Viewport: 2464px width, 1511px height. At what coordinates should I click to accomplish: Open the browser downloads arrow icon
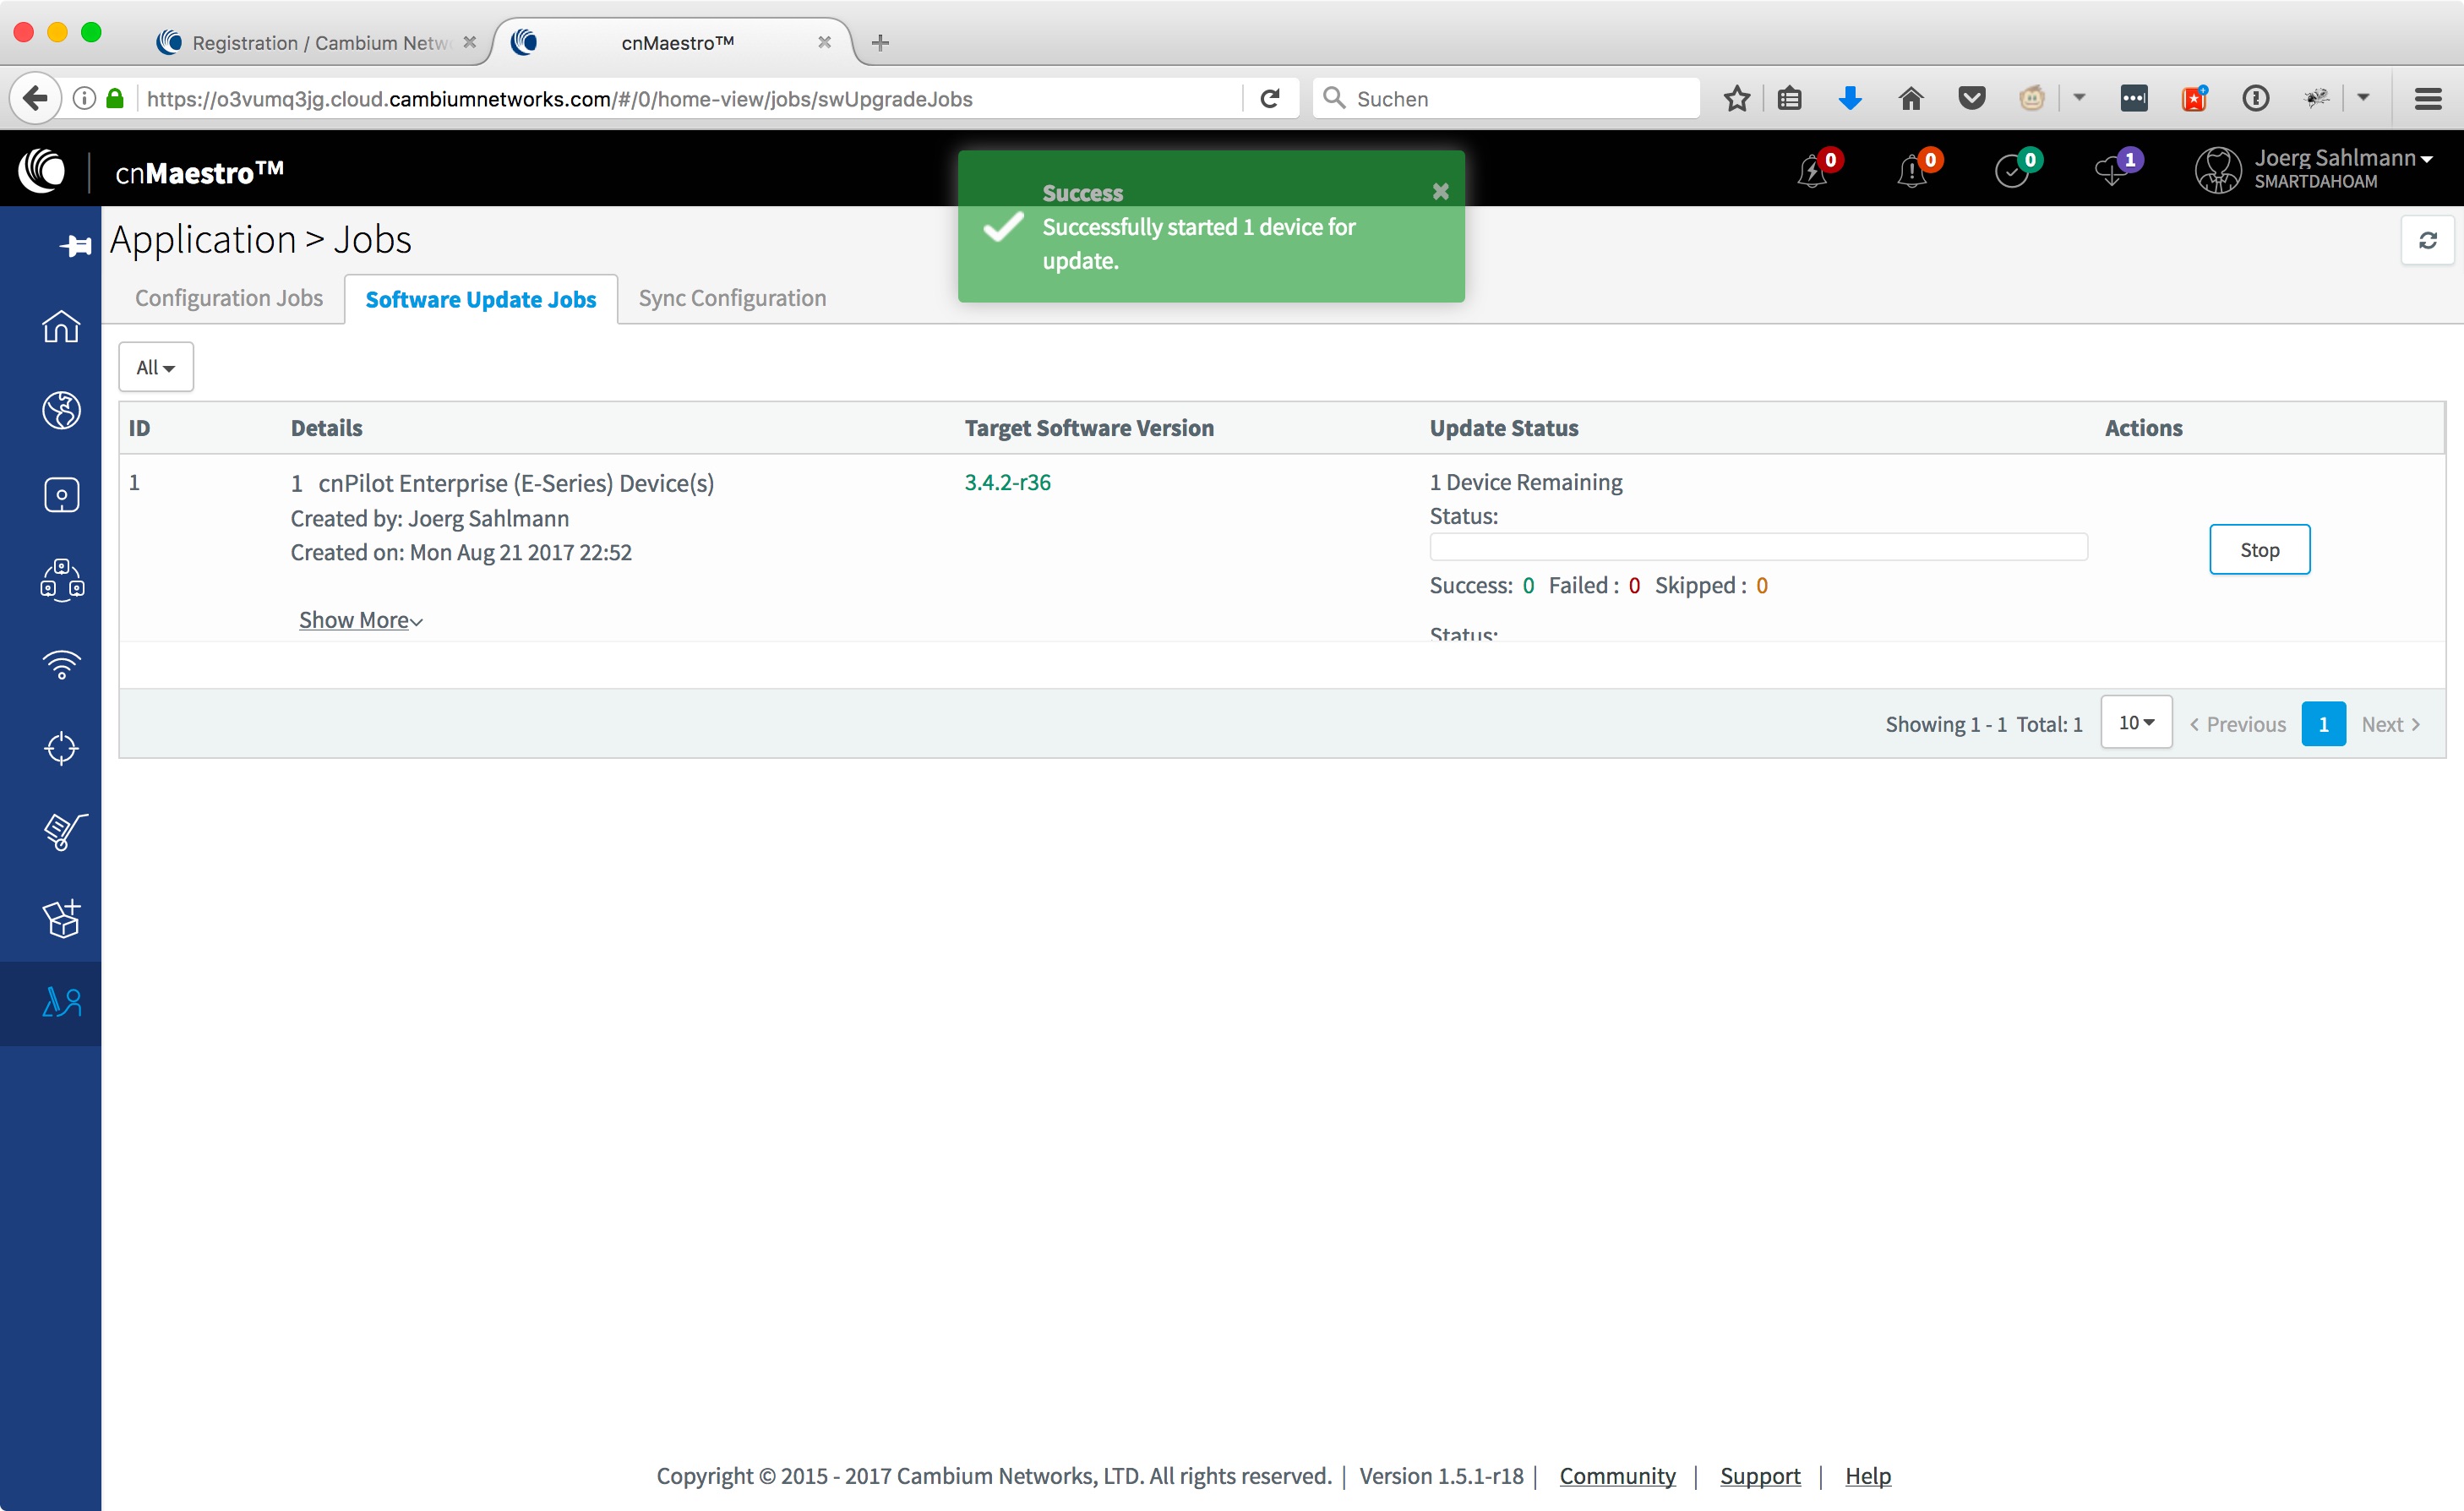click(x=1850, y=98)
